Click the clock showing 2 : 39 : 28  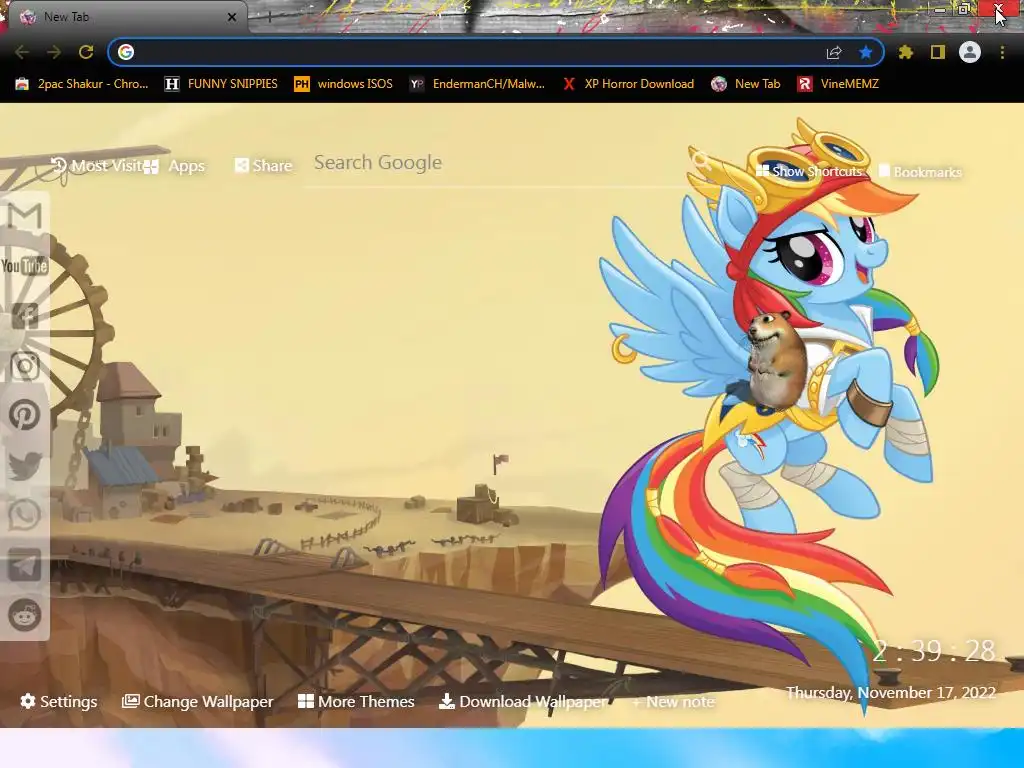tap(935, 651)
